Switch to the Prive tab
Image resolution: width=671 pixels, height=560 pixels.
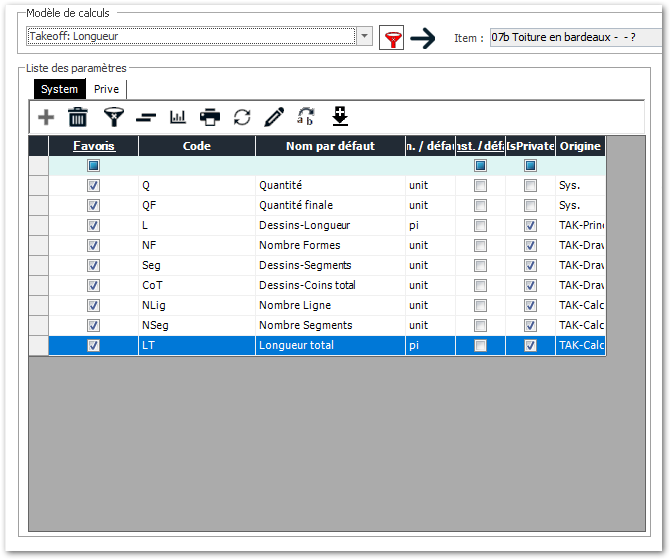[x=106, y=89]
